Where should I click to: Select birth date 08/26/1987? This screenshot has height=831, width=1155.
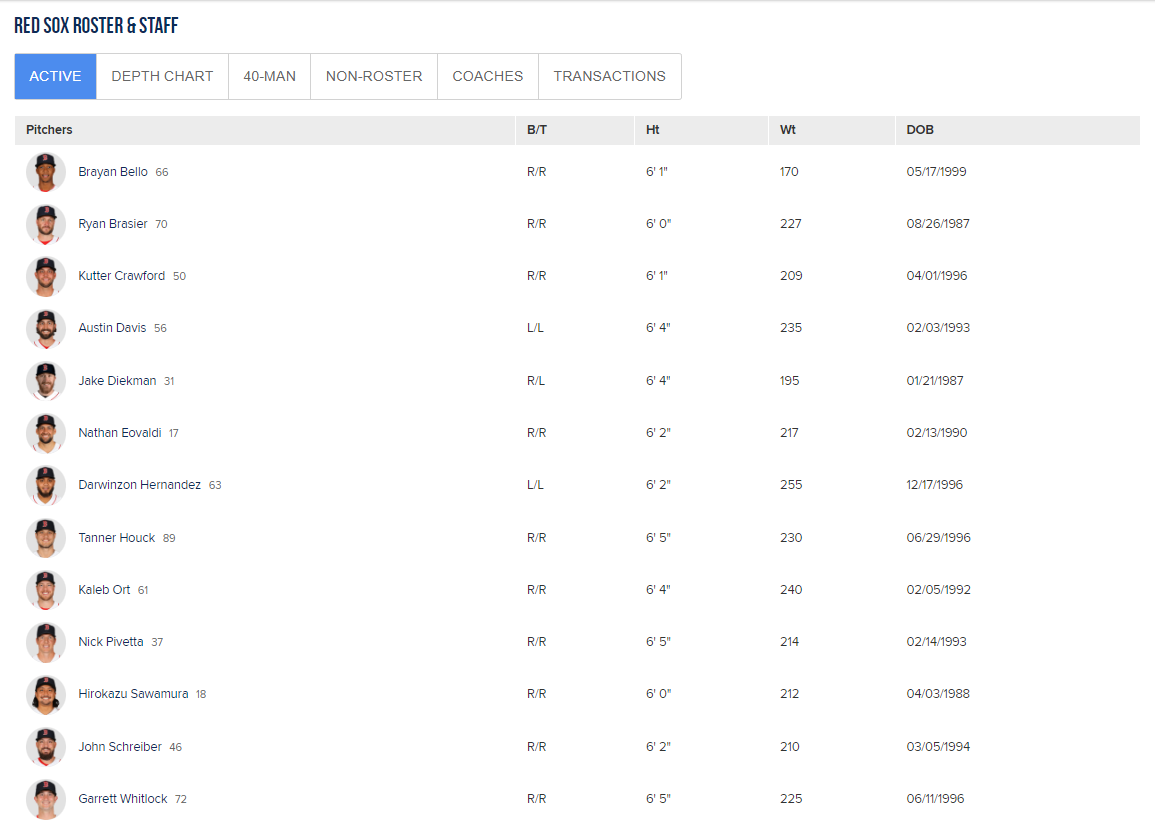click(938, 224)
